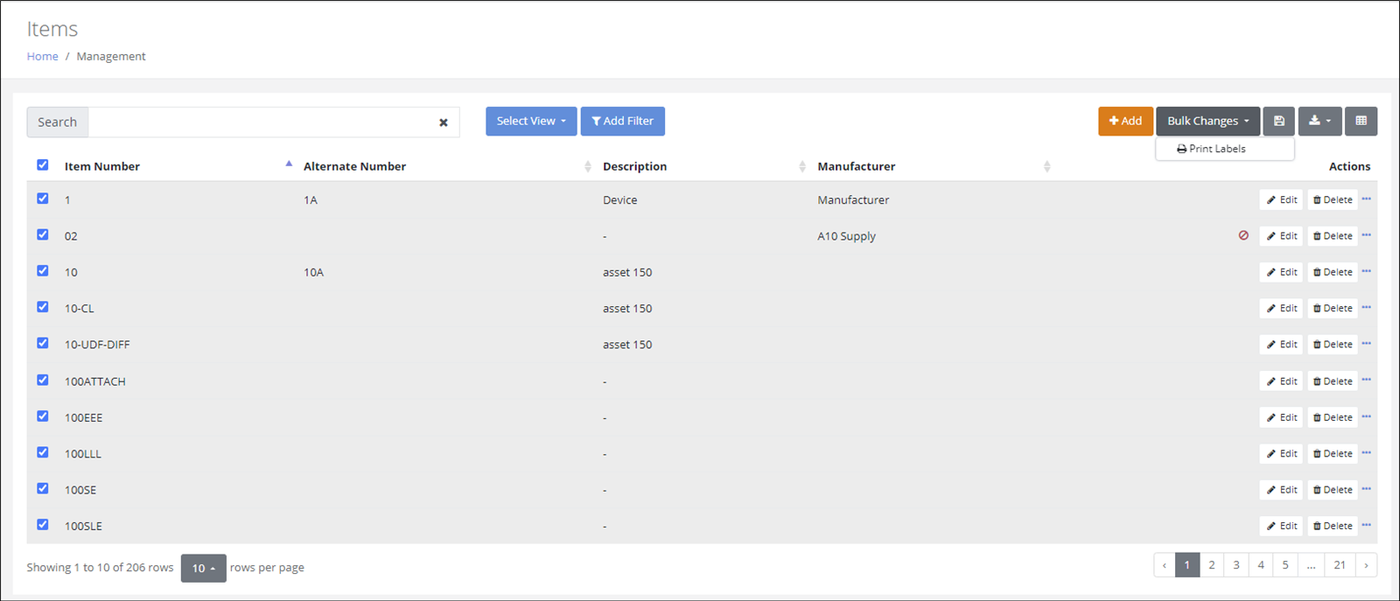Screen dimensions: 1400x601
Task: Click the Add Filter button
Action: tap(622, 121)
